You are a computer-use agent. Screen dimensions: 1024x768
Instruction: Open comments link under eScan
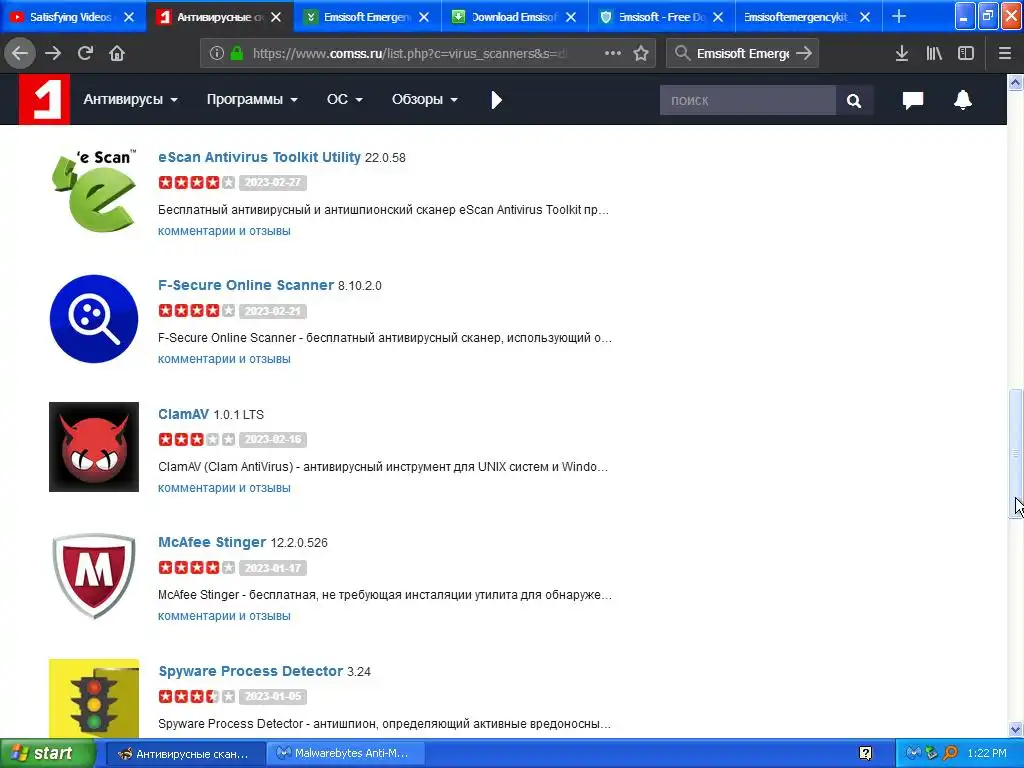coord(224,231)
